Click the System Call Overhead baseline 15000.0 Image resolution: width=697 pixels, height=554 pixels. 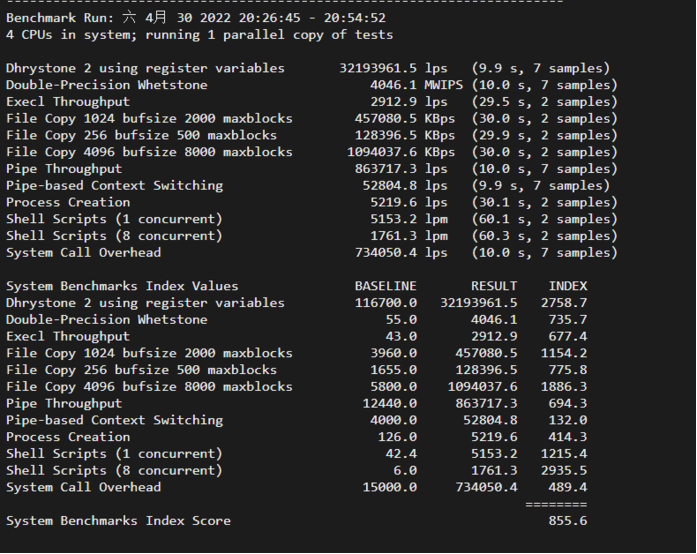pos(390,487)
